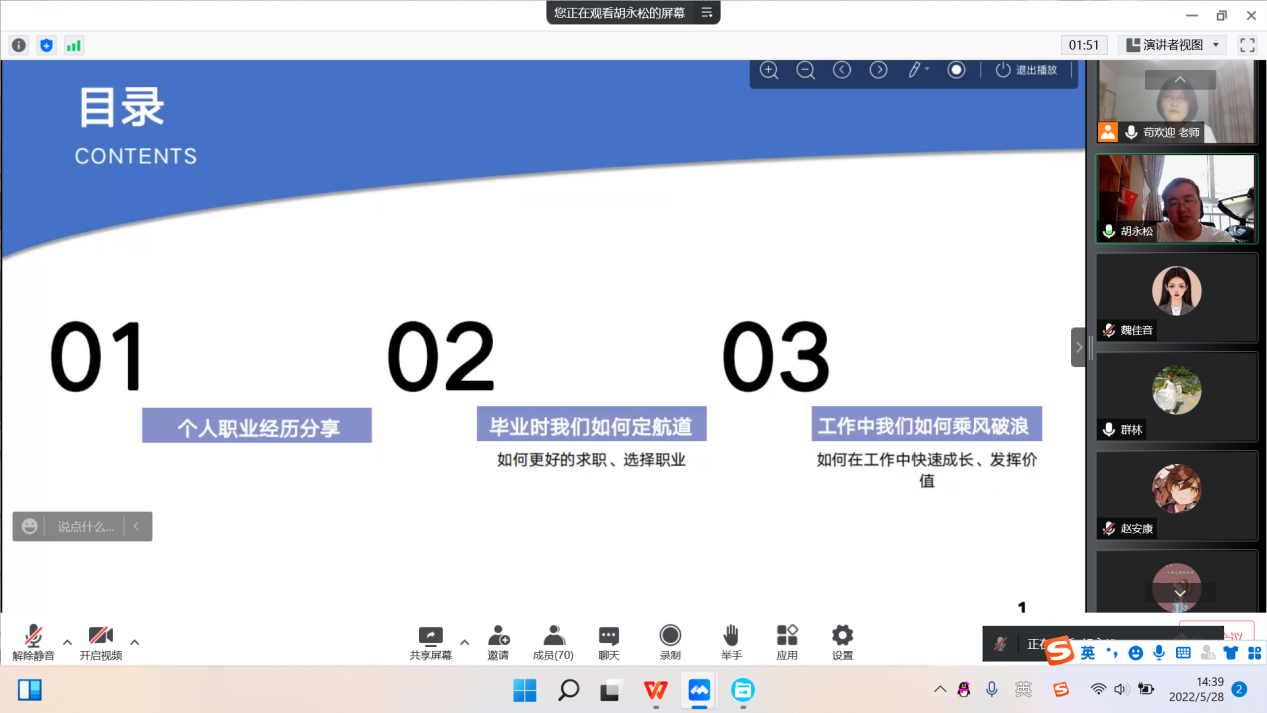Click the zoom out magnifier icon
Viewport: 1267px width, 713px height.
805,70
